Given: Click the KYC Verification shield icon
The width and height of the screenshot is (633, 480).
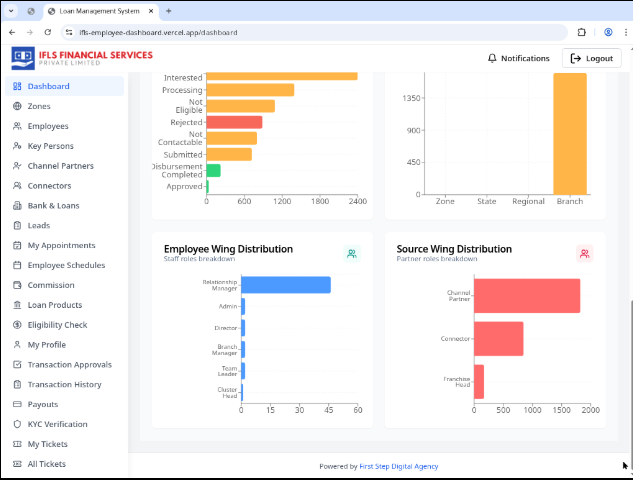Looking at the screenshot, I should tap(17, 424).
